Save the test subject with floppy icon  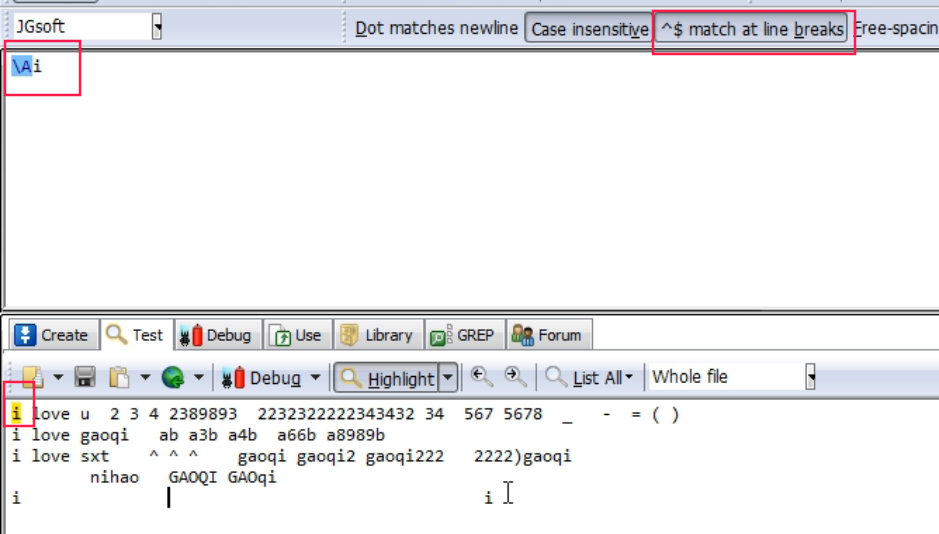coord(85,378)
